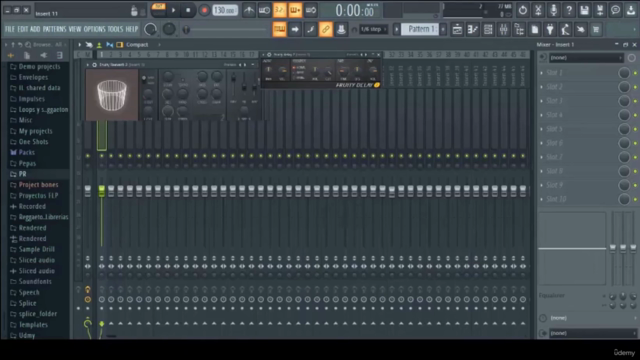The height and width of the screenshot is (360, 640).
Task: Toggle Slot 1 enable knob
Action: pyautogui.click(x=624, y=73)
